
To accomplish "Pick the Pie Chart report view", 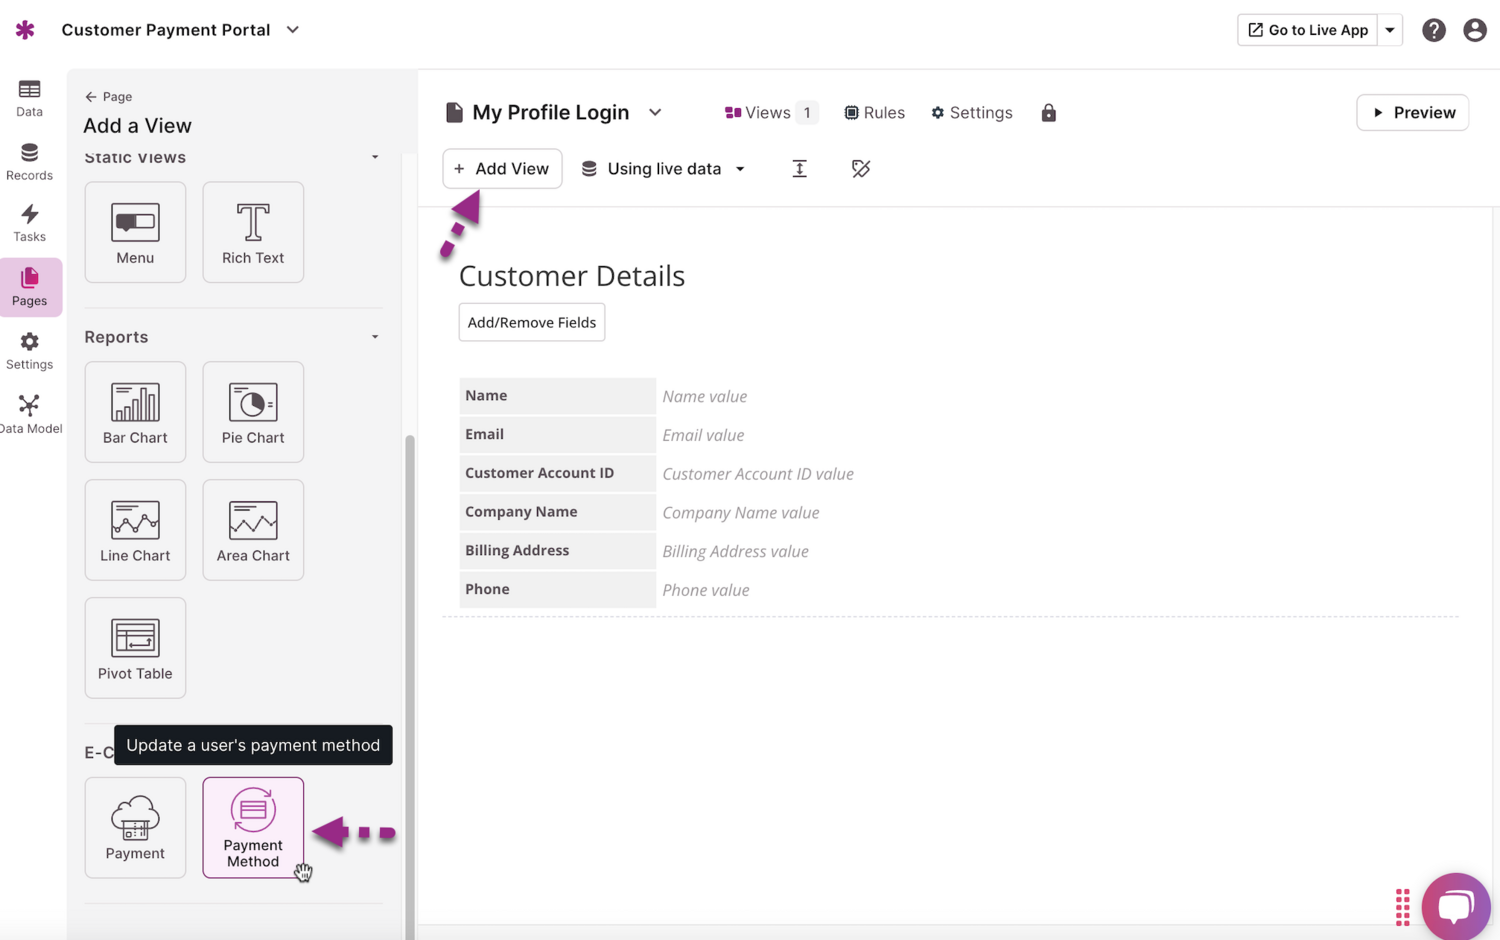I will [x=252, y=412].
